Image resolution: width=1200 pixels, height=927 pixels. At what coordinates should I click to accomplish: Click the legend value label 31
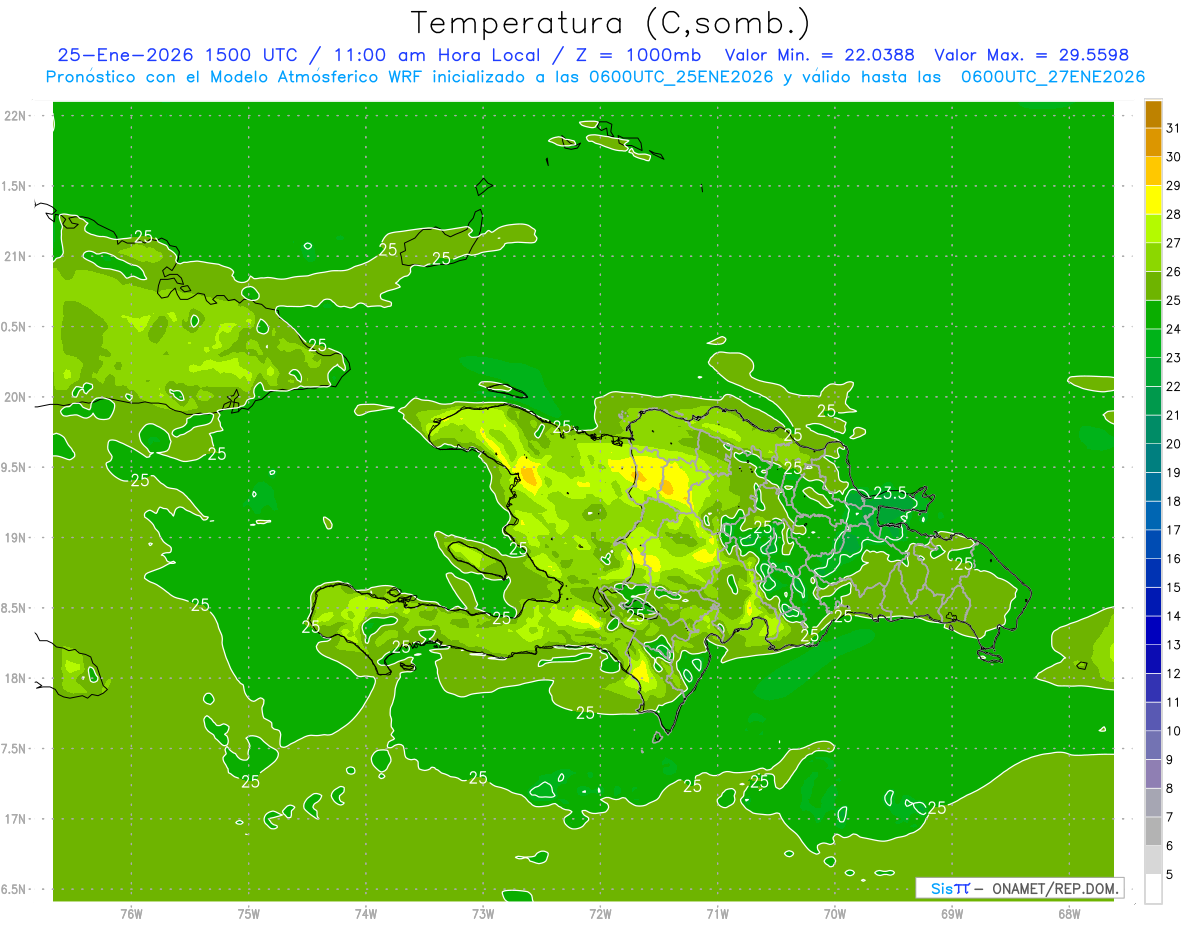[x=1173, y=128]
